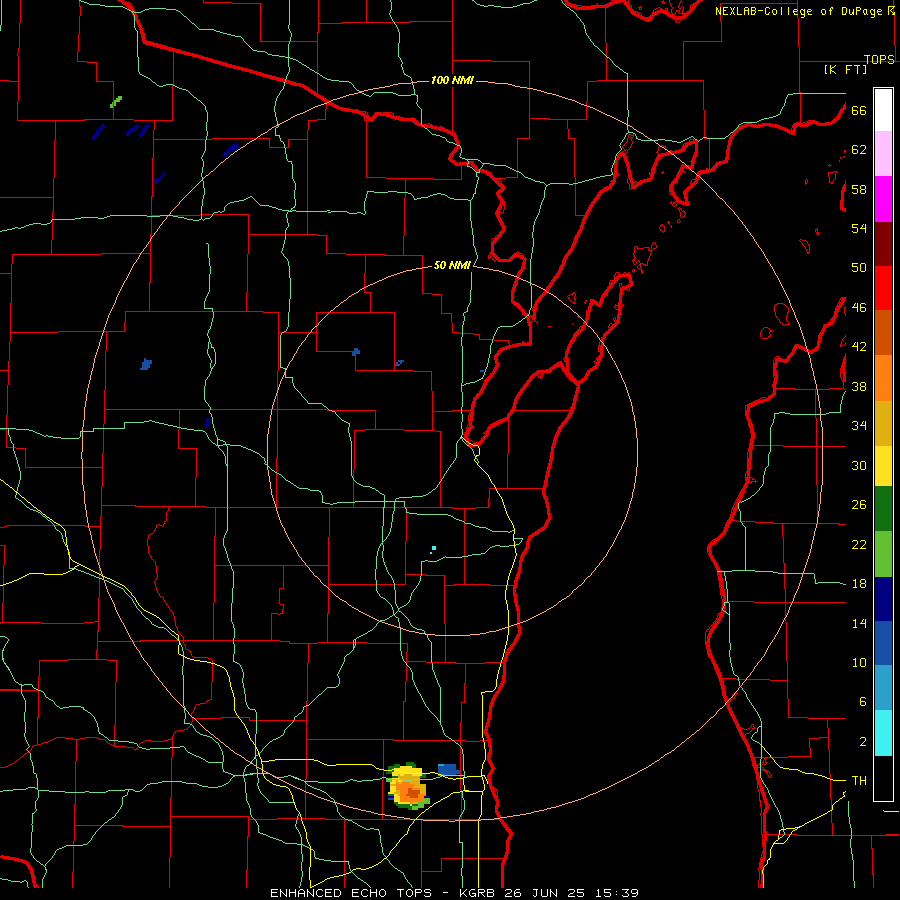Click the '[K FT]' units label
The image size is (900, 900).
click(x=845, y=69)
